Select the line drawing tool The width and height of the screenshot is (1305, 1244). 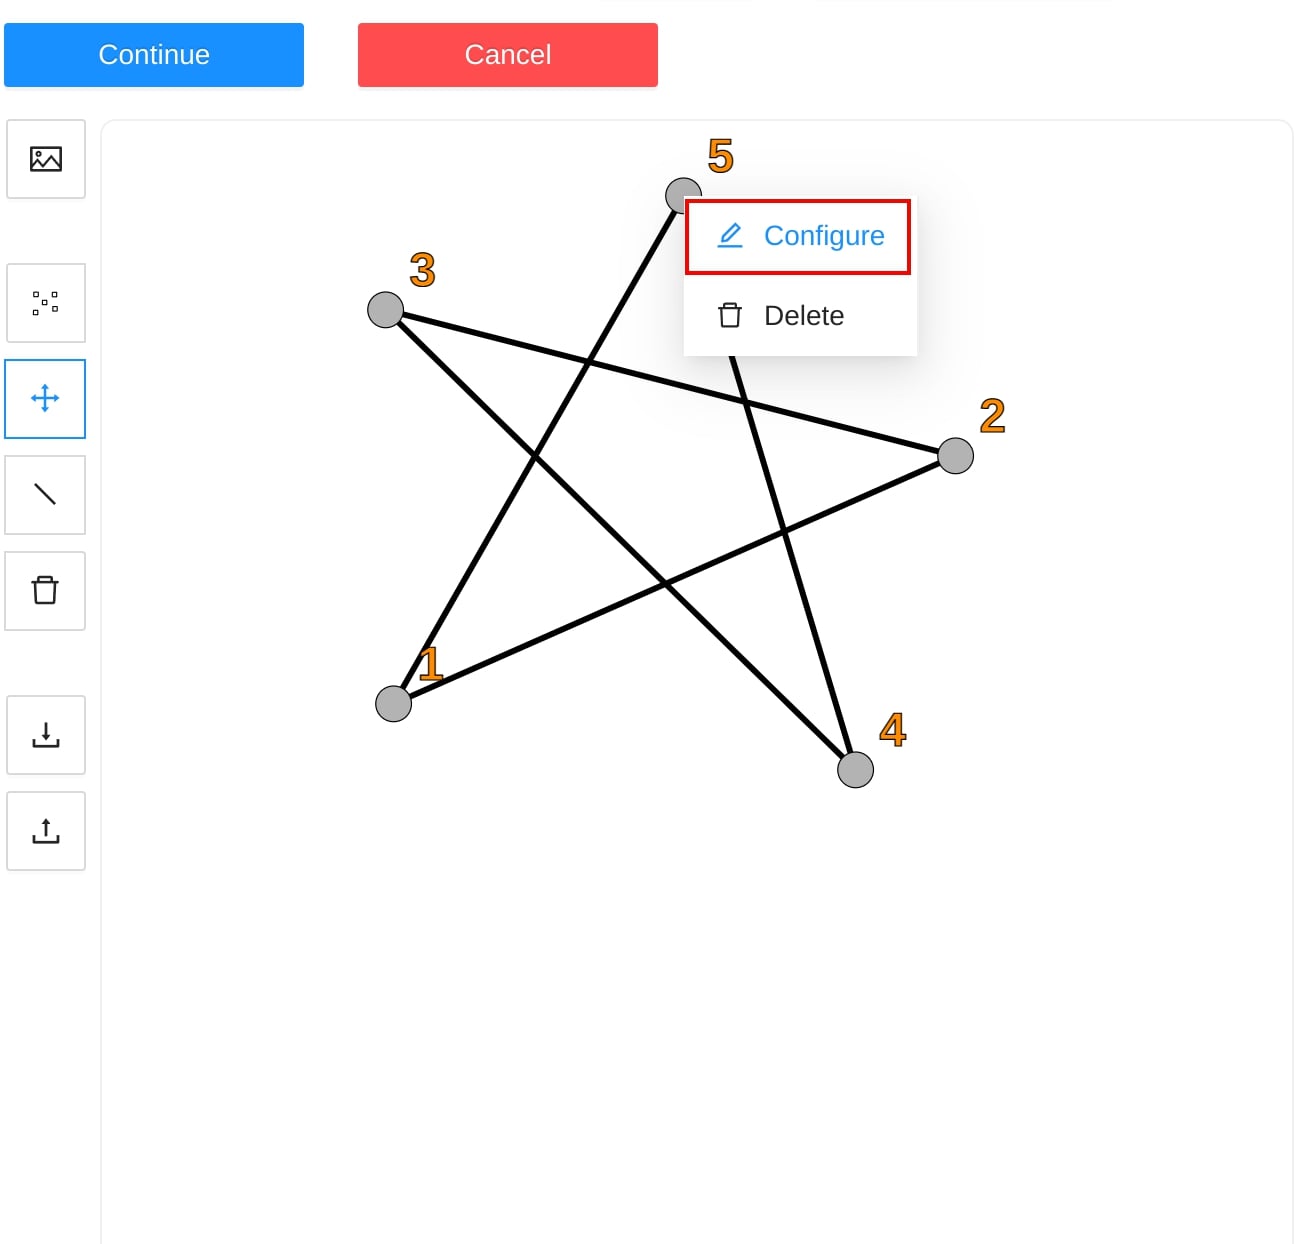45,495
